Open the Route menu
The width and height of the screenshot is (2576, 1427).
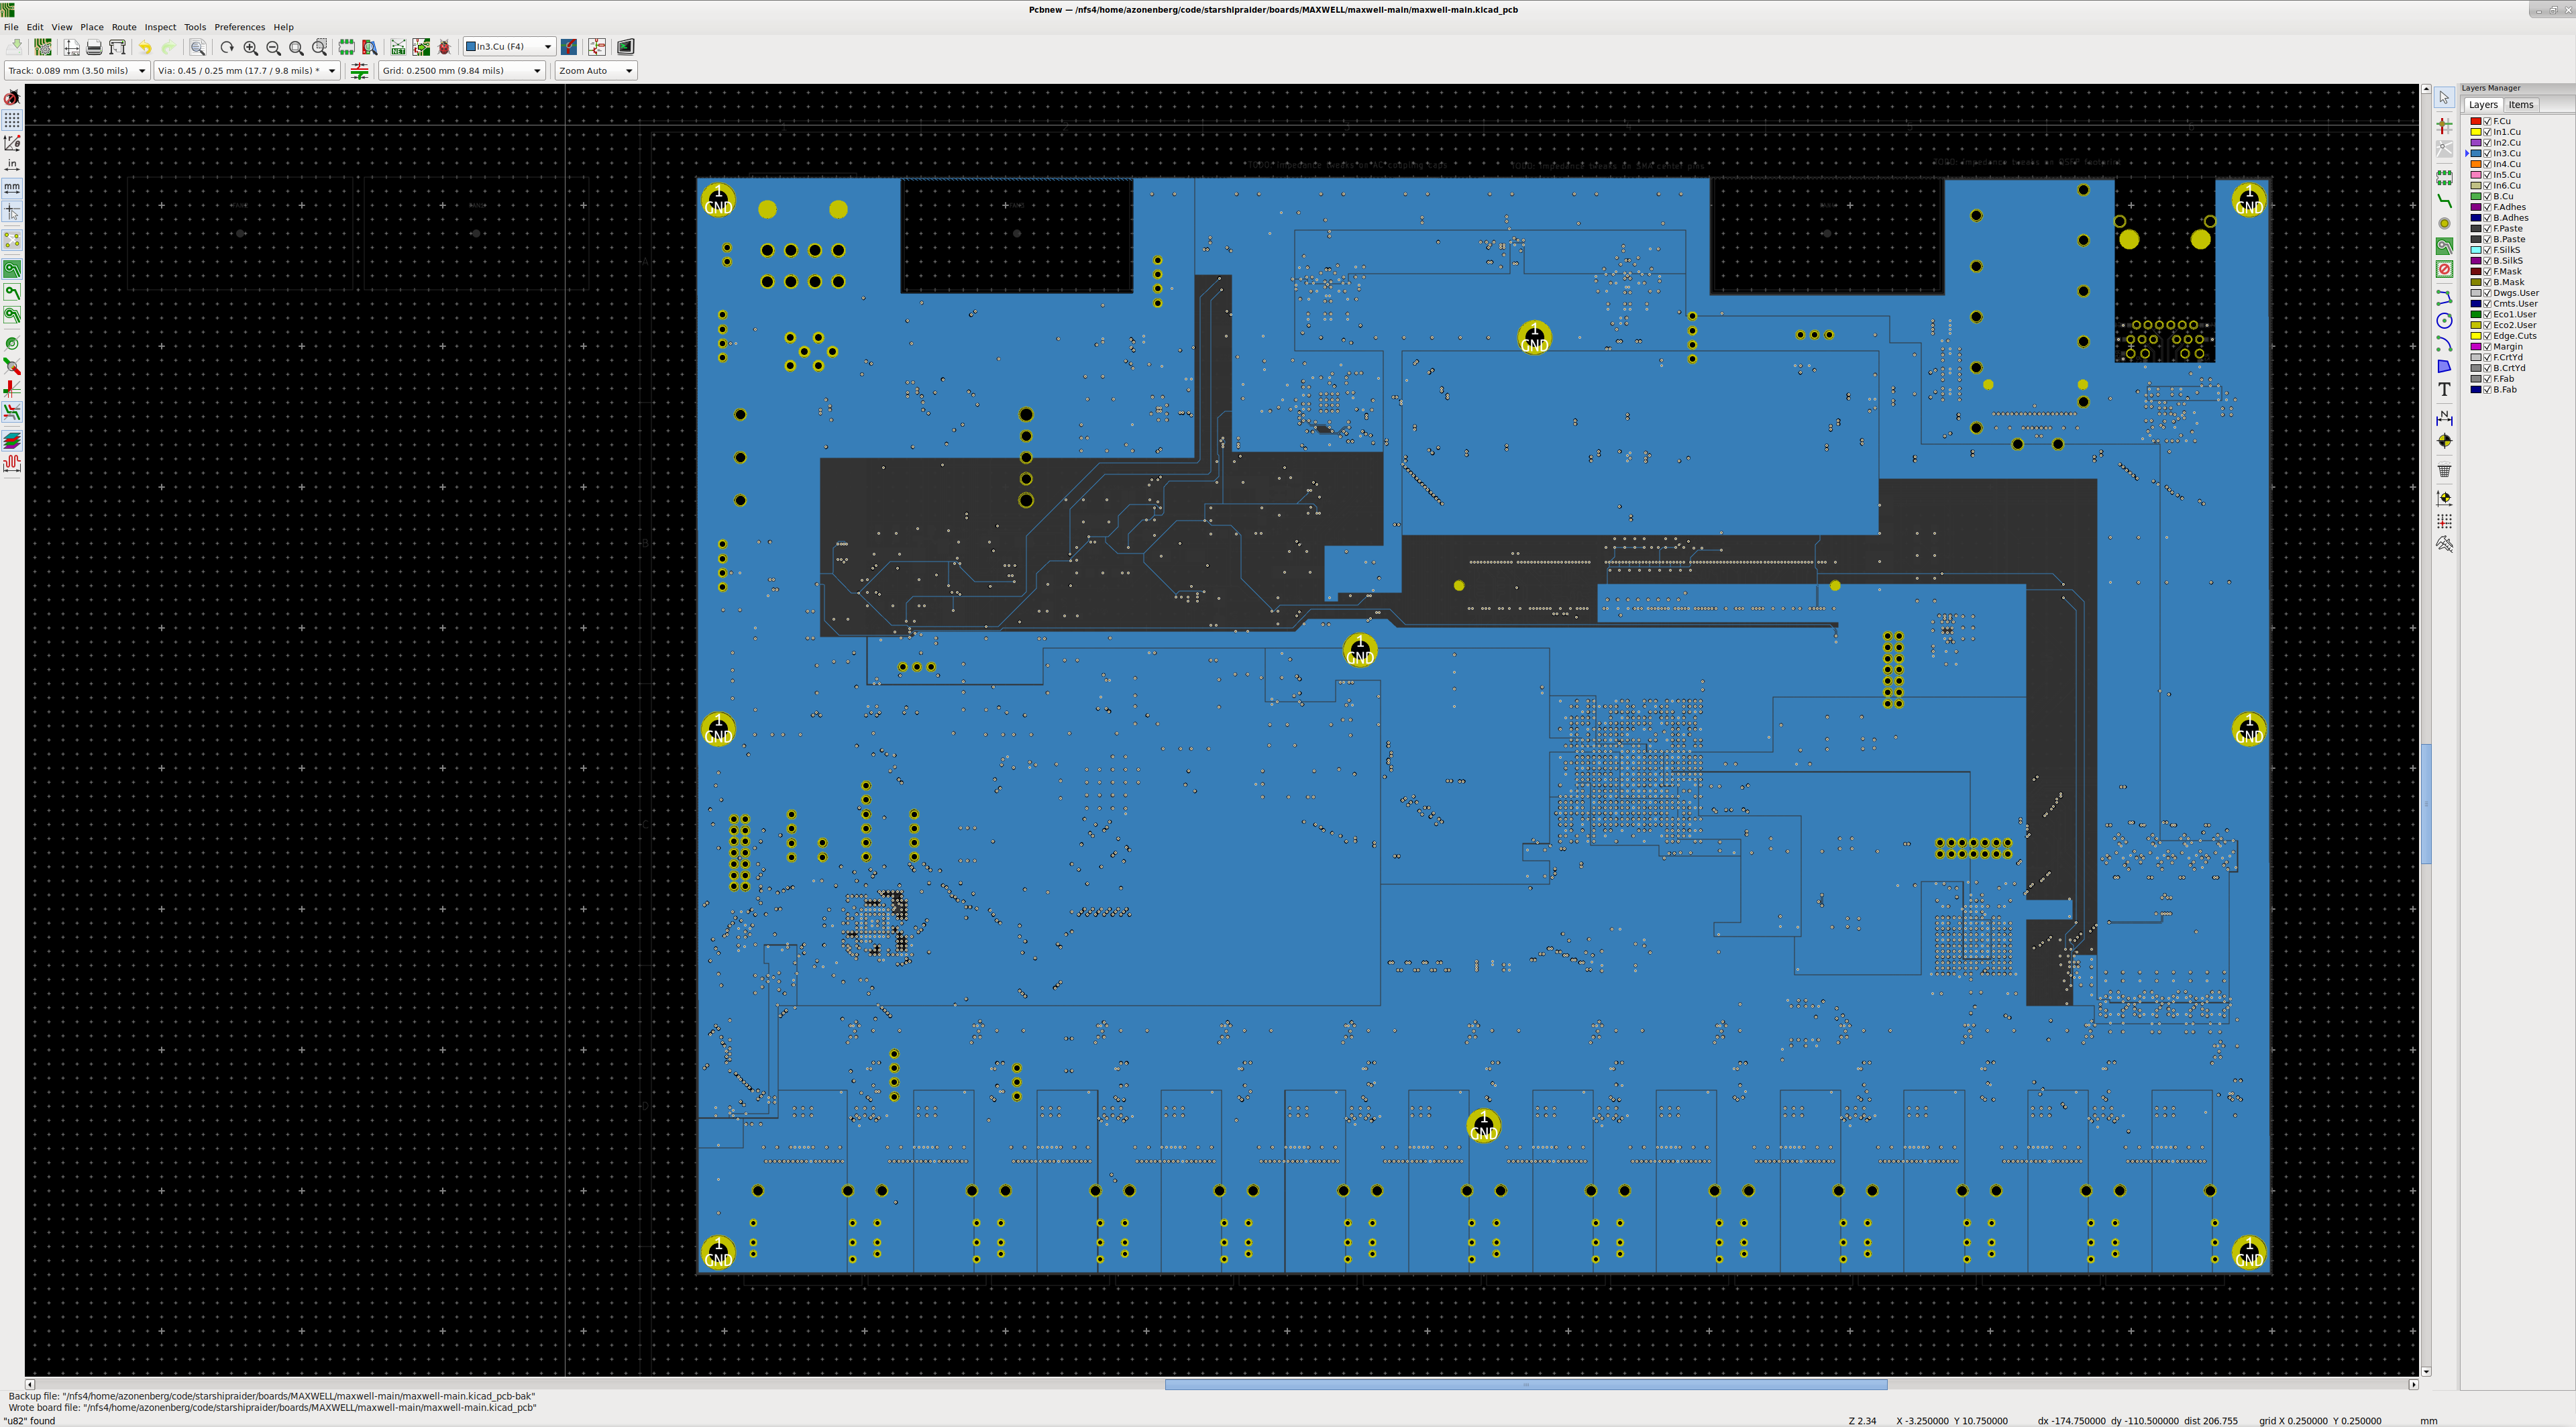tap(123, 27)
